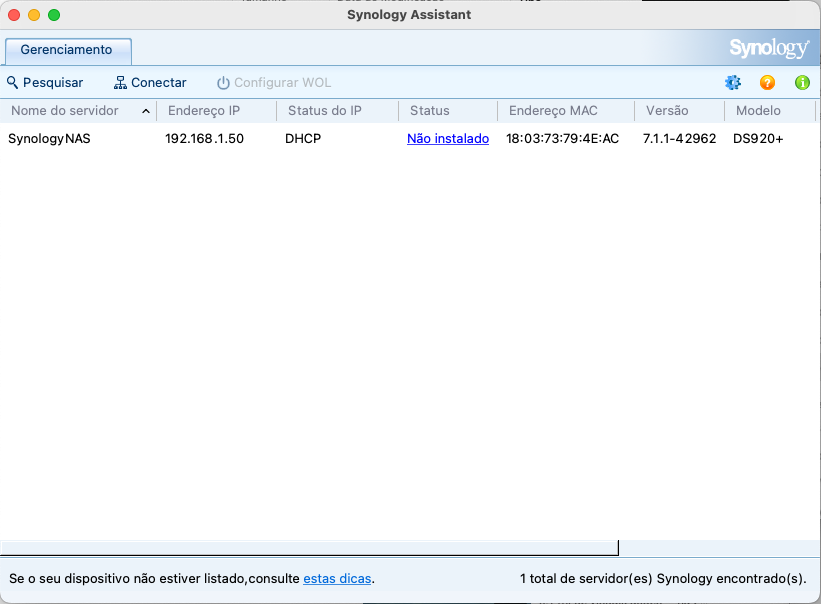Click the Pesquisar magnifier icon

[13, 83]
